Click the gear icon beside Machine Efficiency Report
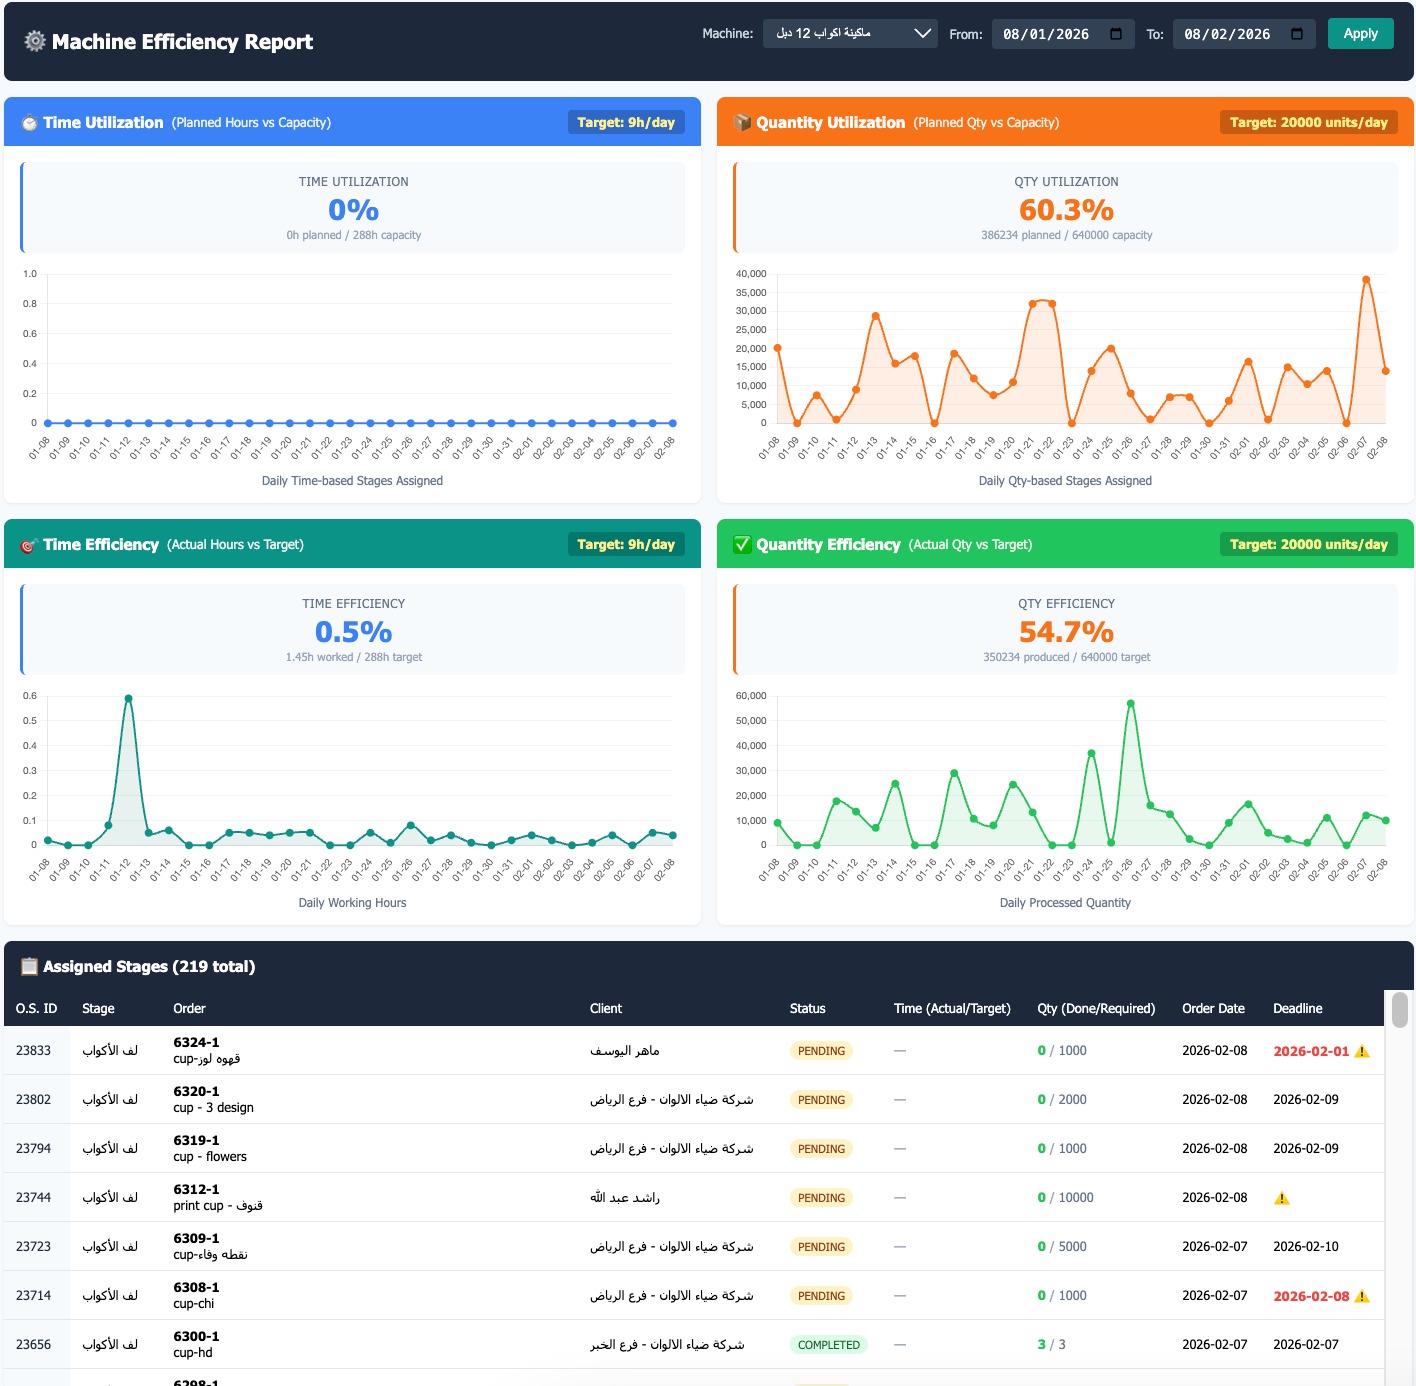This screenshot has height=1386, width=1416. [x=35, y=41]
